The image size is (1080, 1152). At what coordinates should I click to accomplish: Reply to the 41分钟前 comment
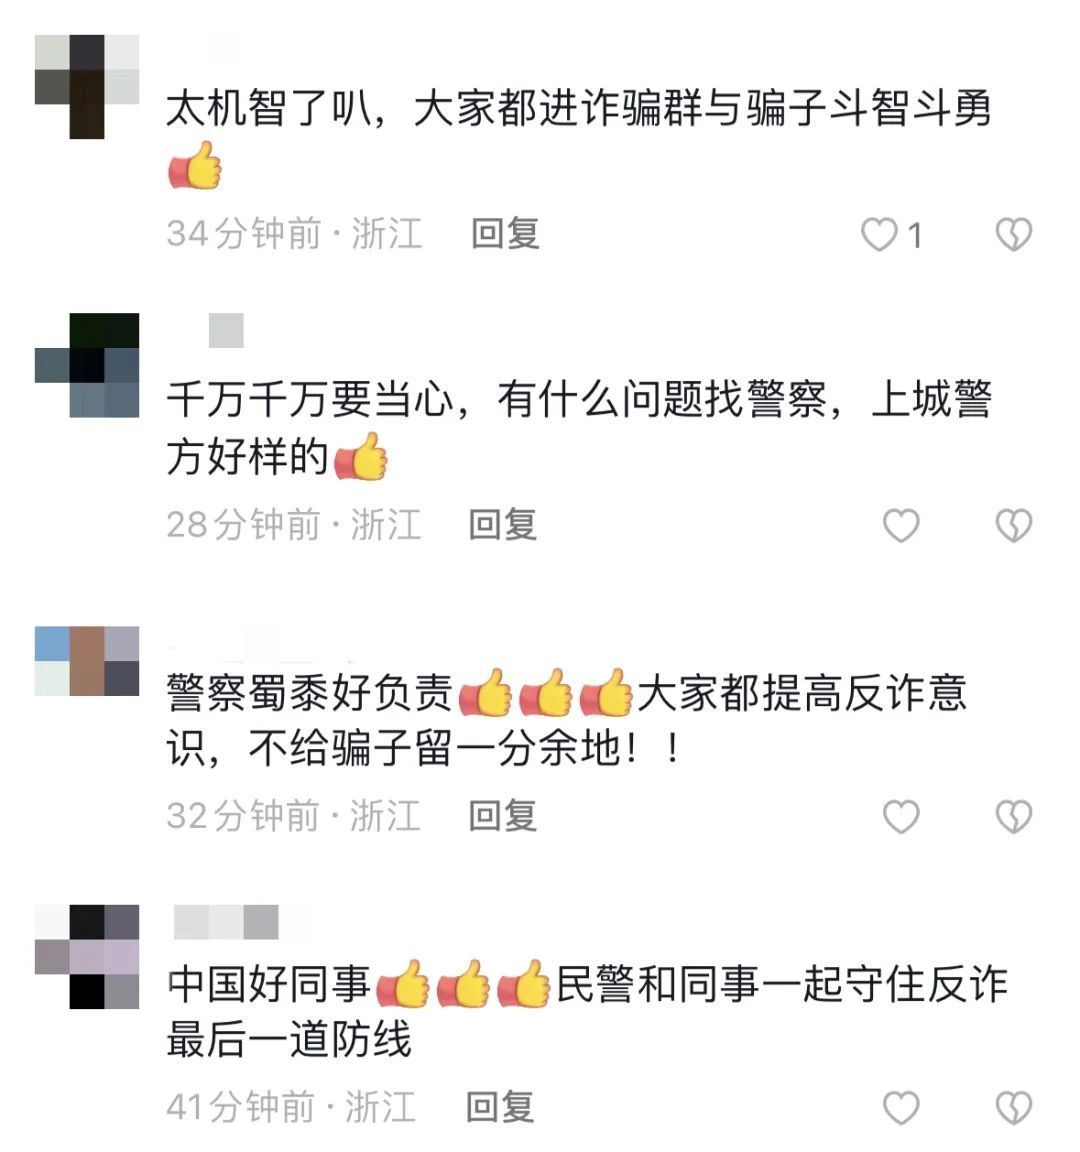coord(500,1106)
